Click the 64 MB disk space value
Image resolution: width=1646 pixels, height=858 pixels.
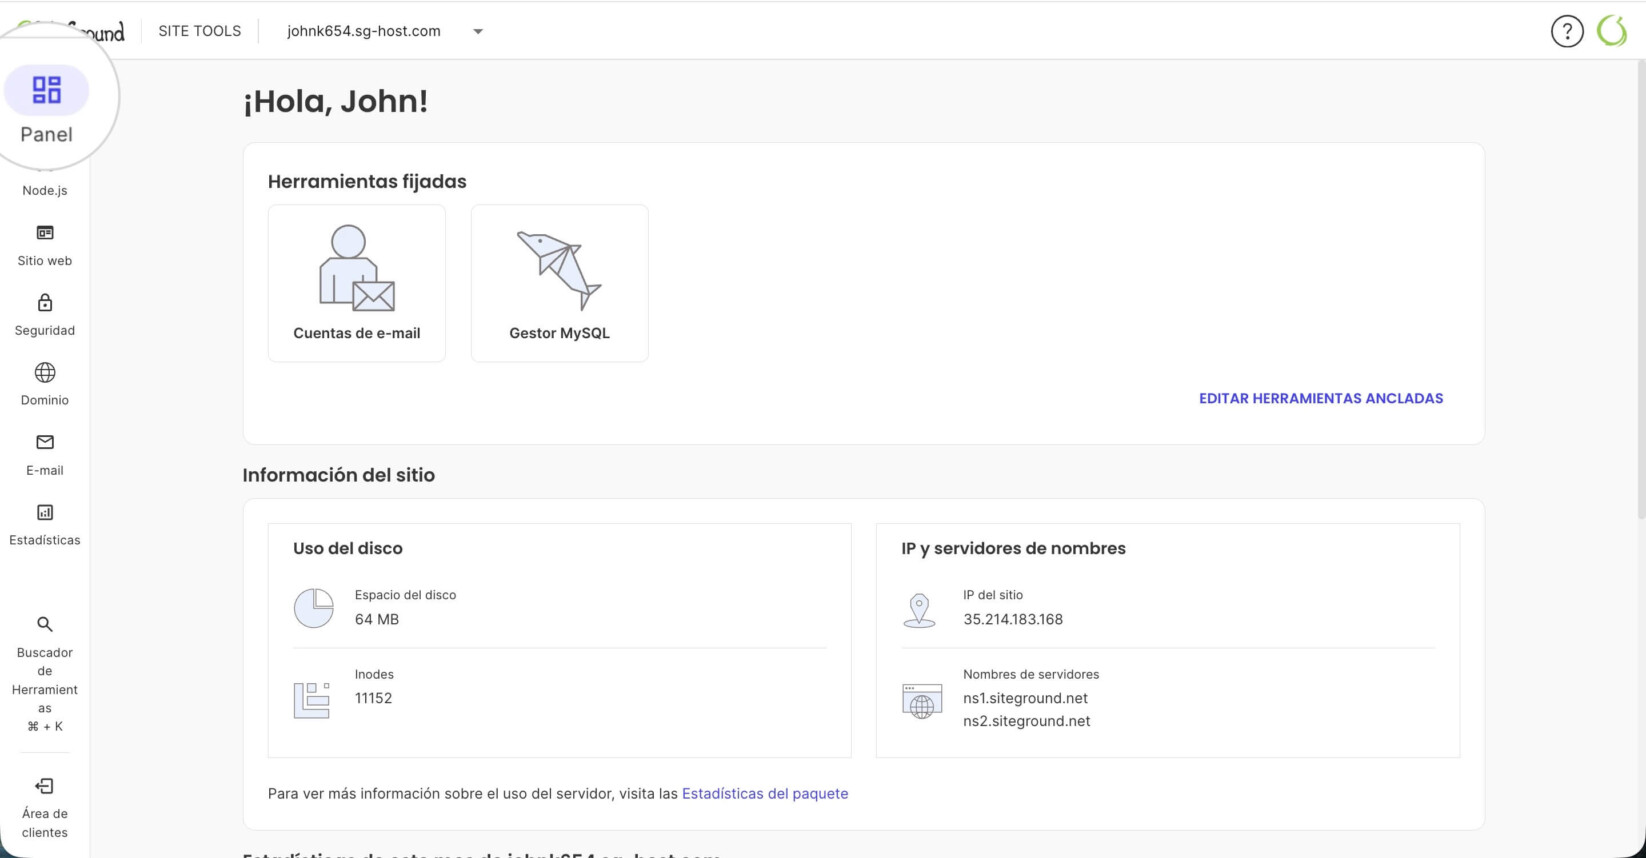(x=377, y=619)
